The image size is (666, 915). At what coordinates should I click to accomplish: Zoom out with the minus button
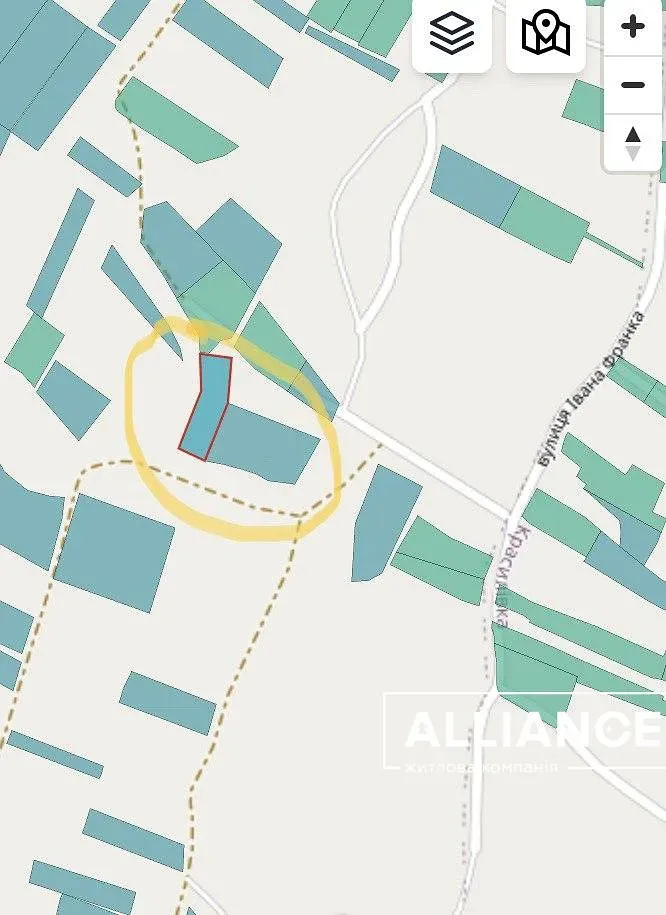[x=633, y=85]
